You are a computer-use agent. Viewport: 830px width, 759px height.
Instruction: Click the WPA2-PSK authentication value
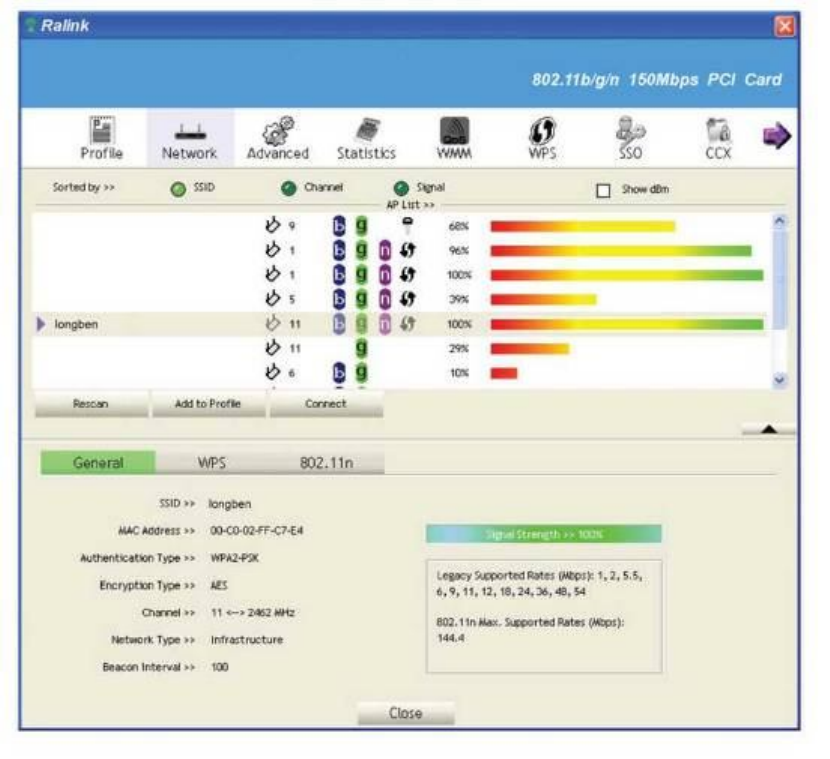point(234,558)
